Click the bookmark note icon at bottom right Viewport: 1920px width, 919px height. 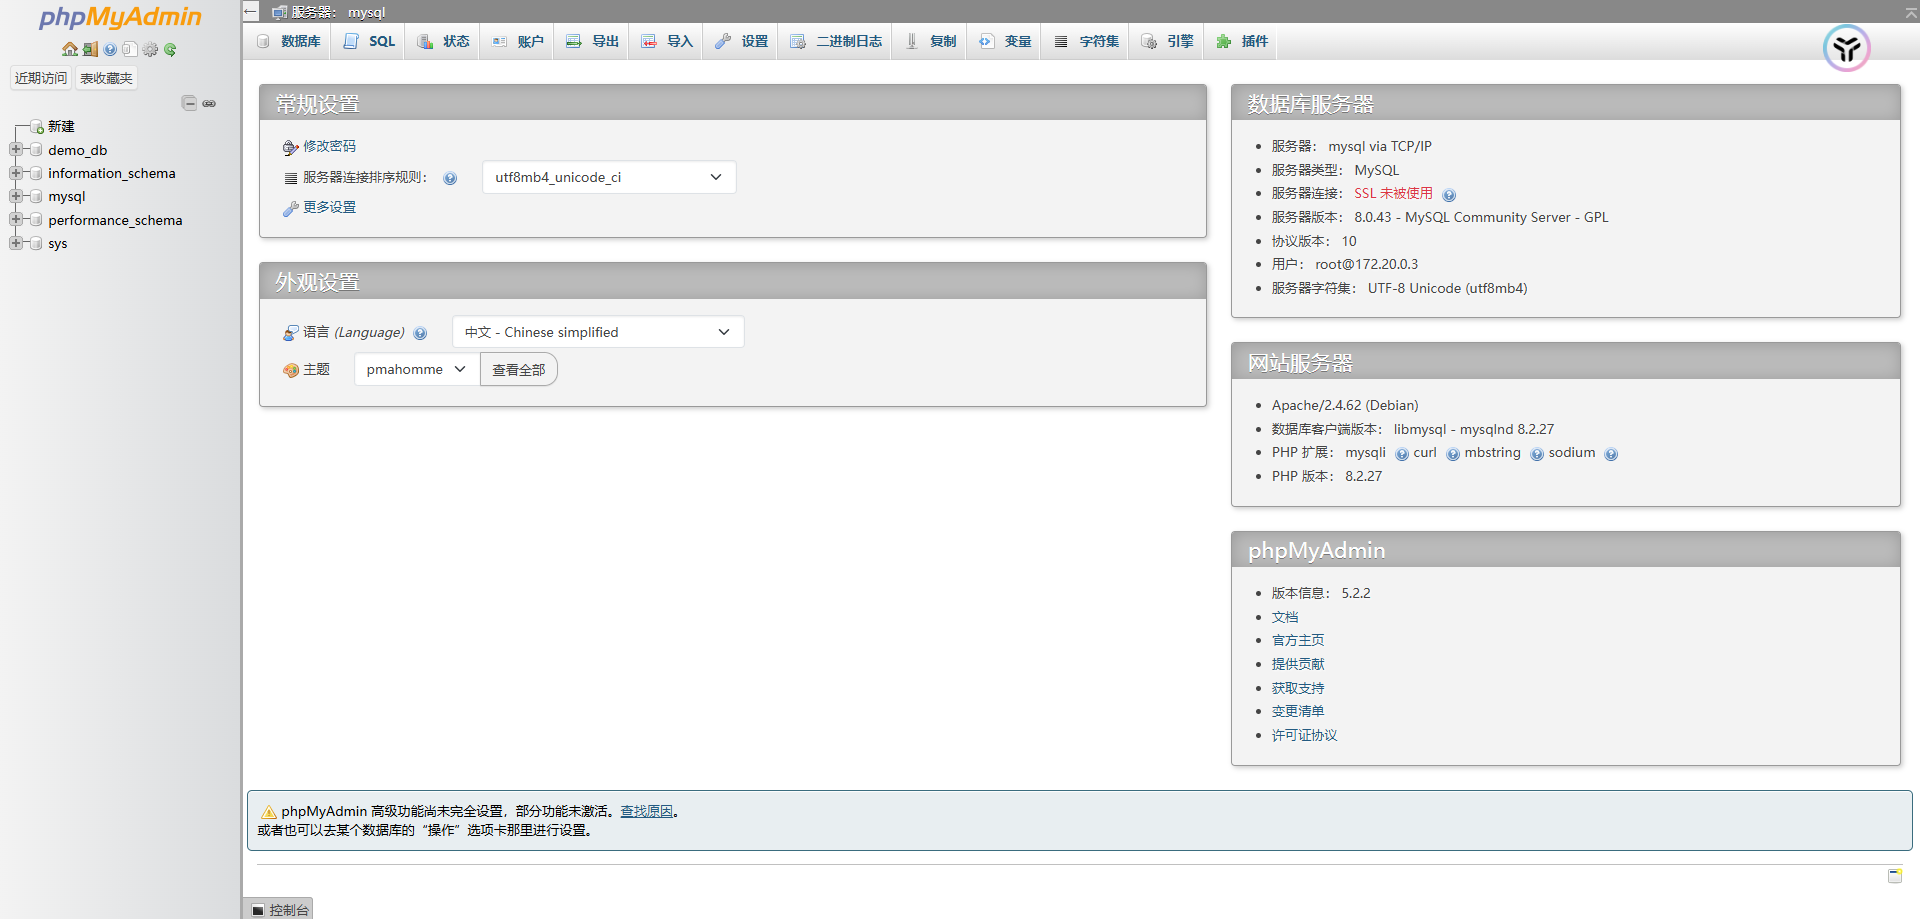1894,875
